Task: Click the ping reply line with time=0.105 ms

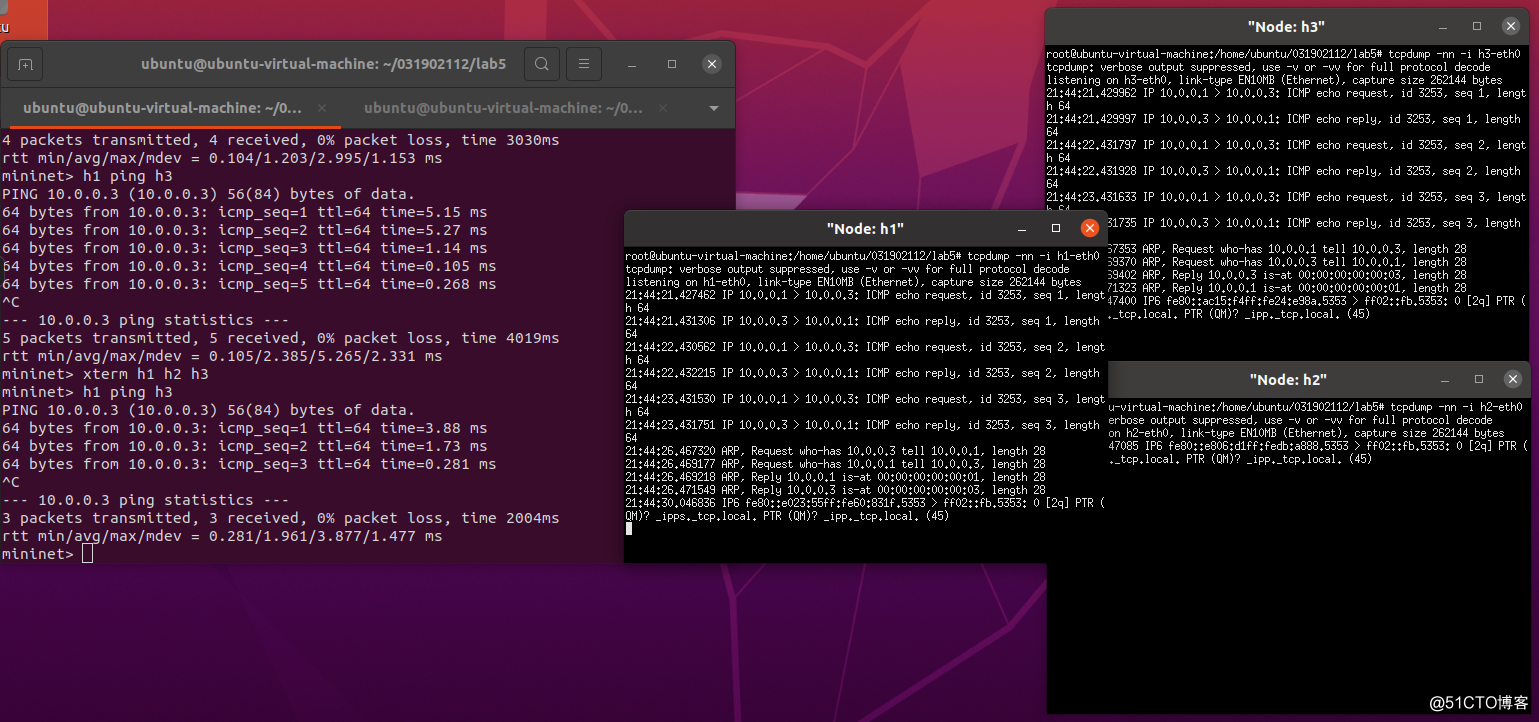Action: pos(249,266)
